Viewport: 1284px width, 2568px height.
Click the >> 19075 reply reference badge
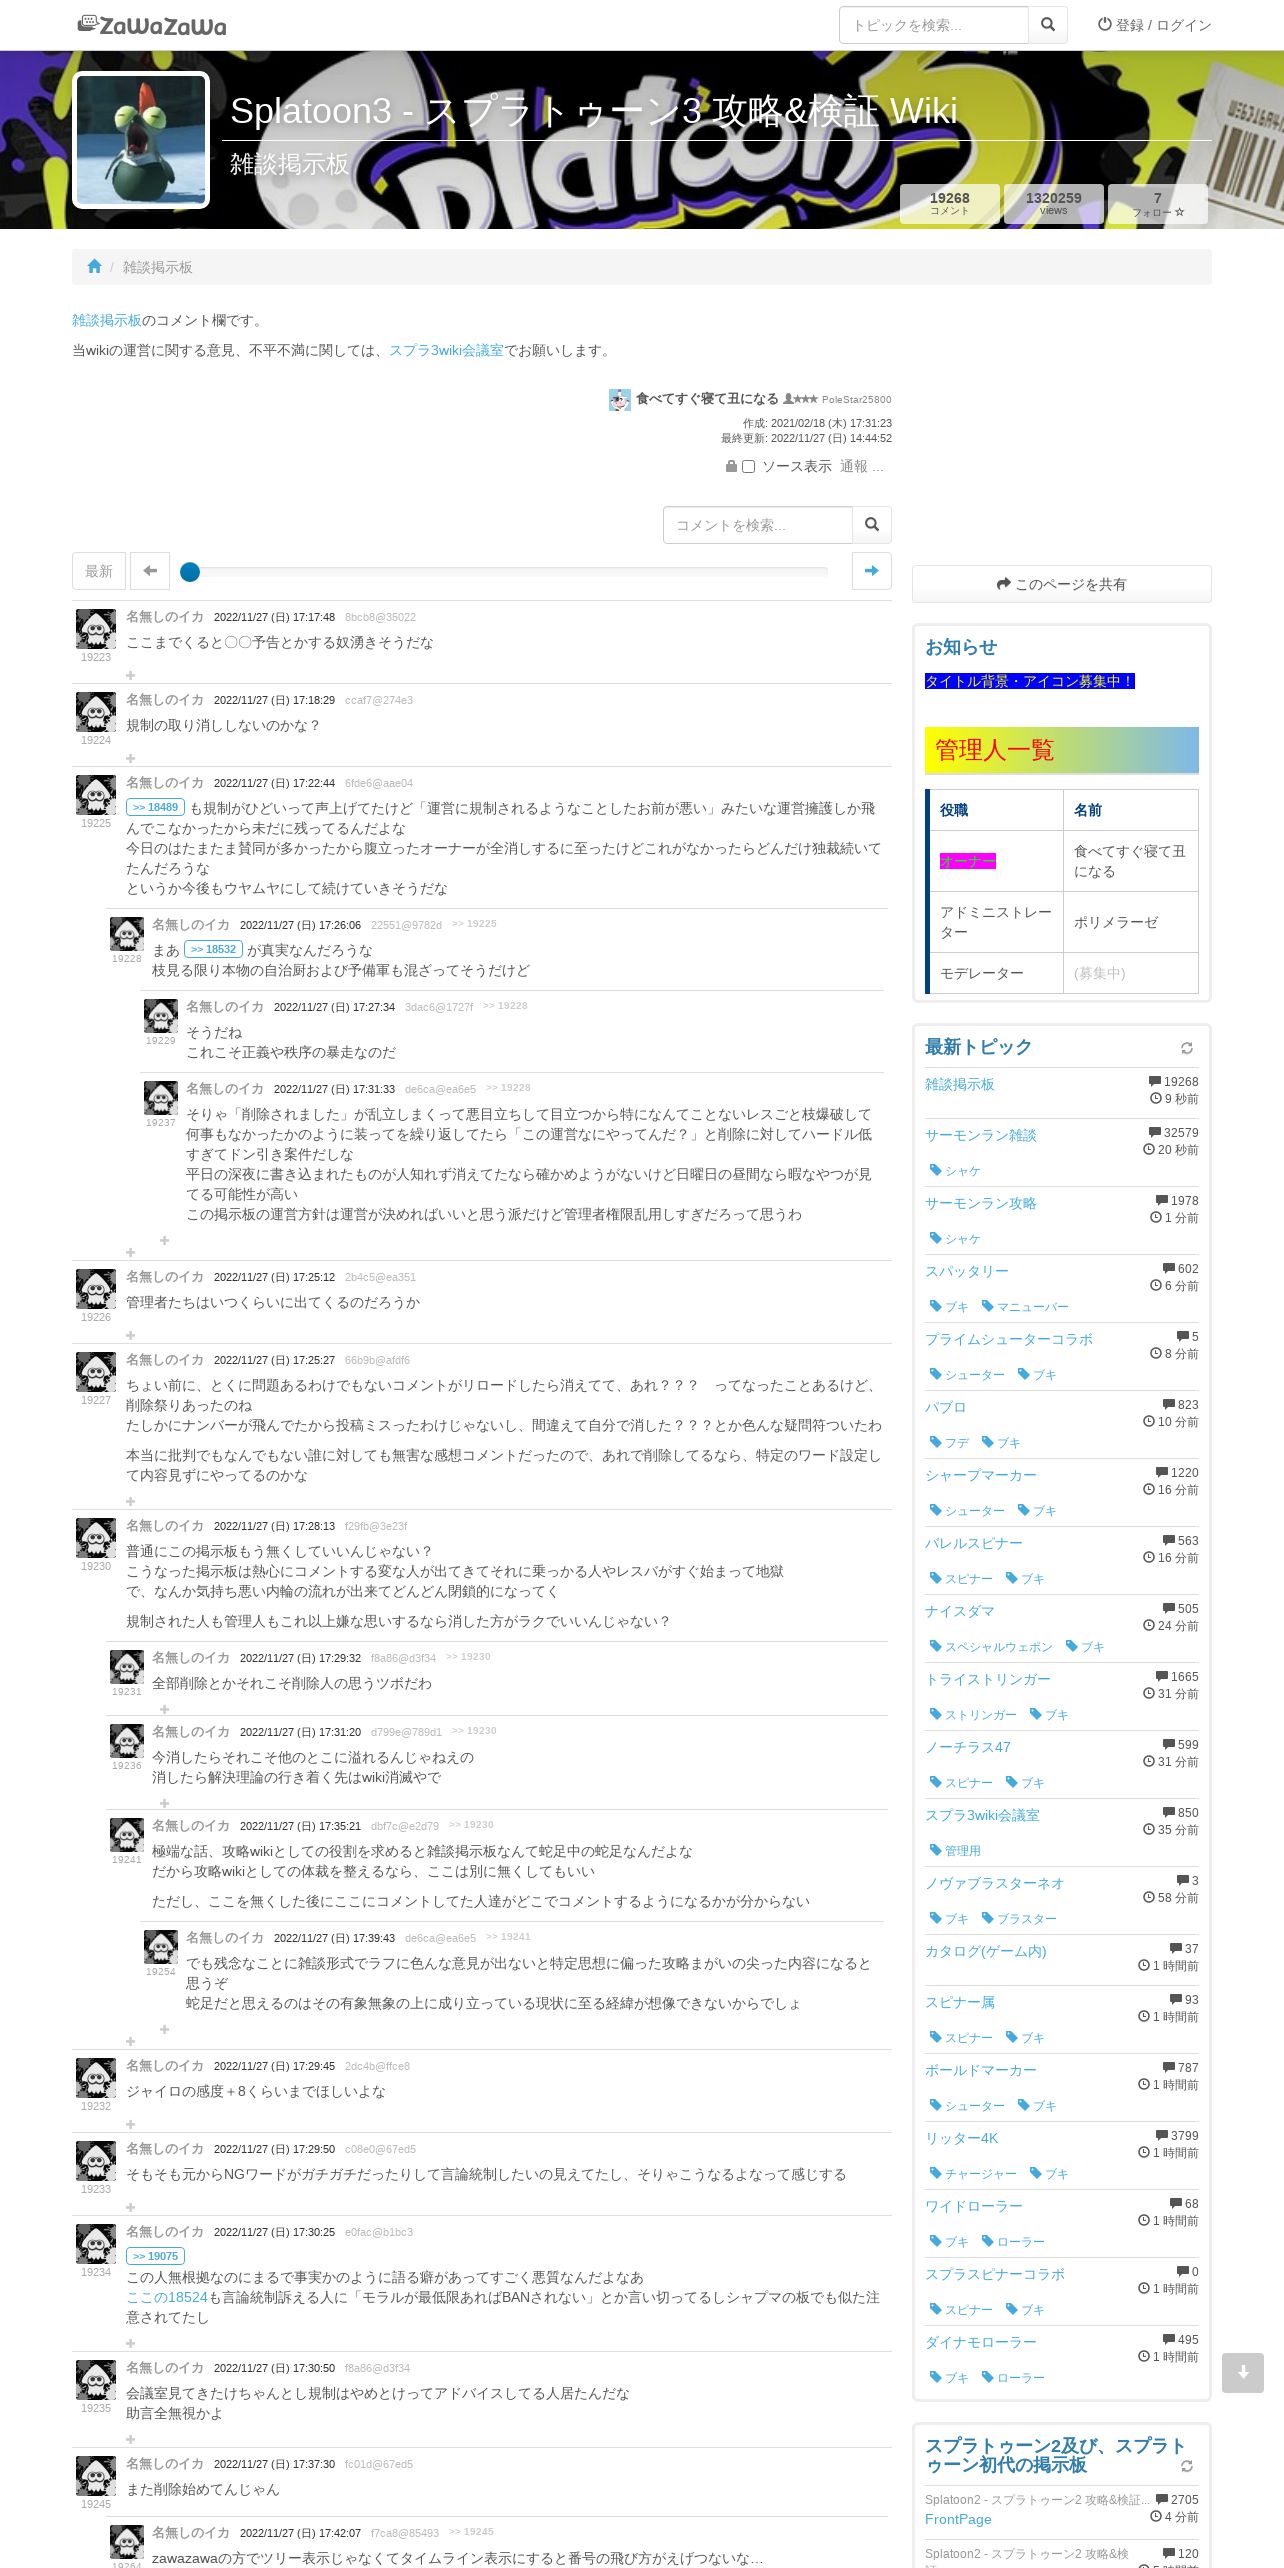(x=155, y=2256)
